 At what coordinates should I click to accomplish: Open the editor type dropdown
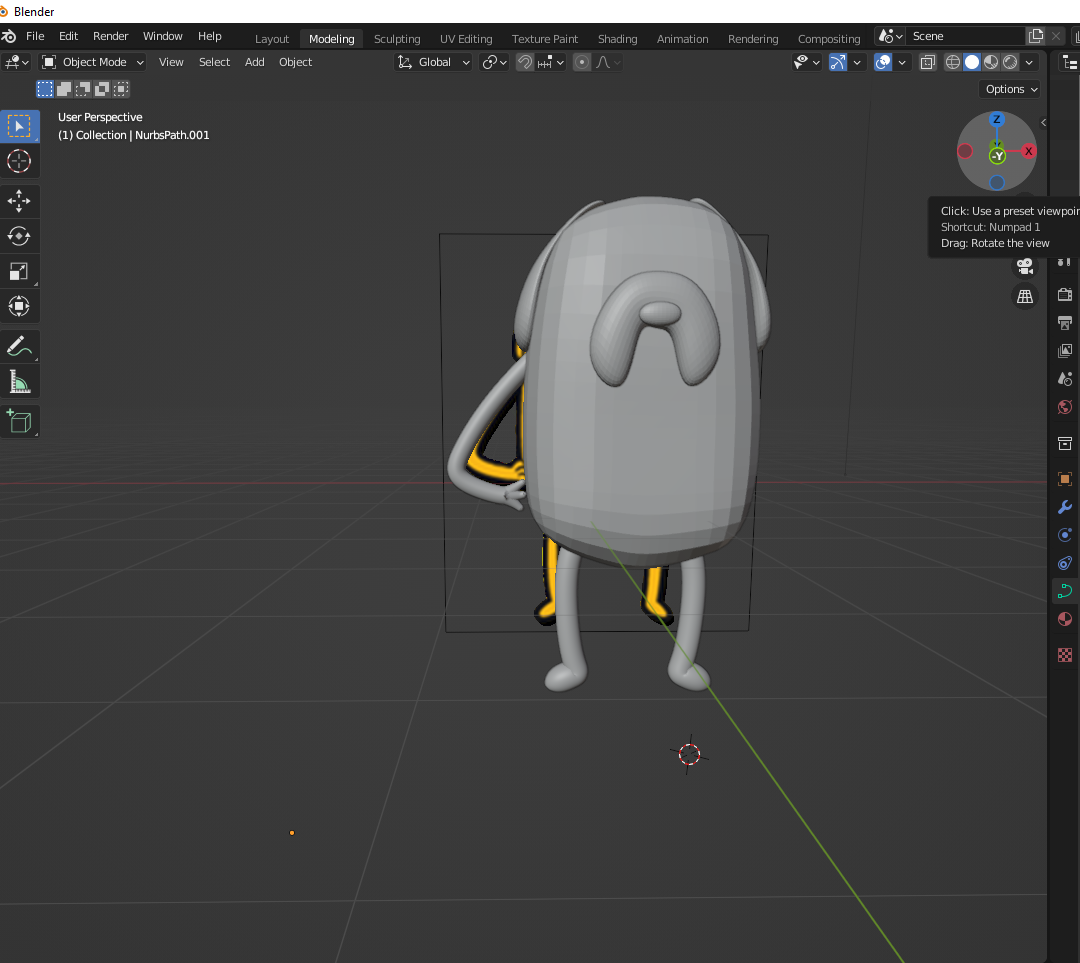17,62
